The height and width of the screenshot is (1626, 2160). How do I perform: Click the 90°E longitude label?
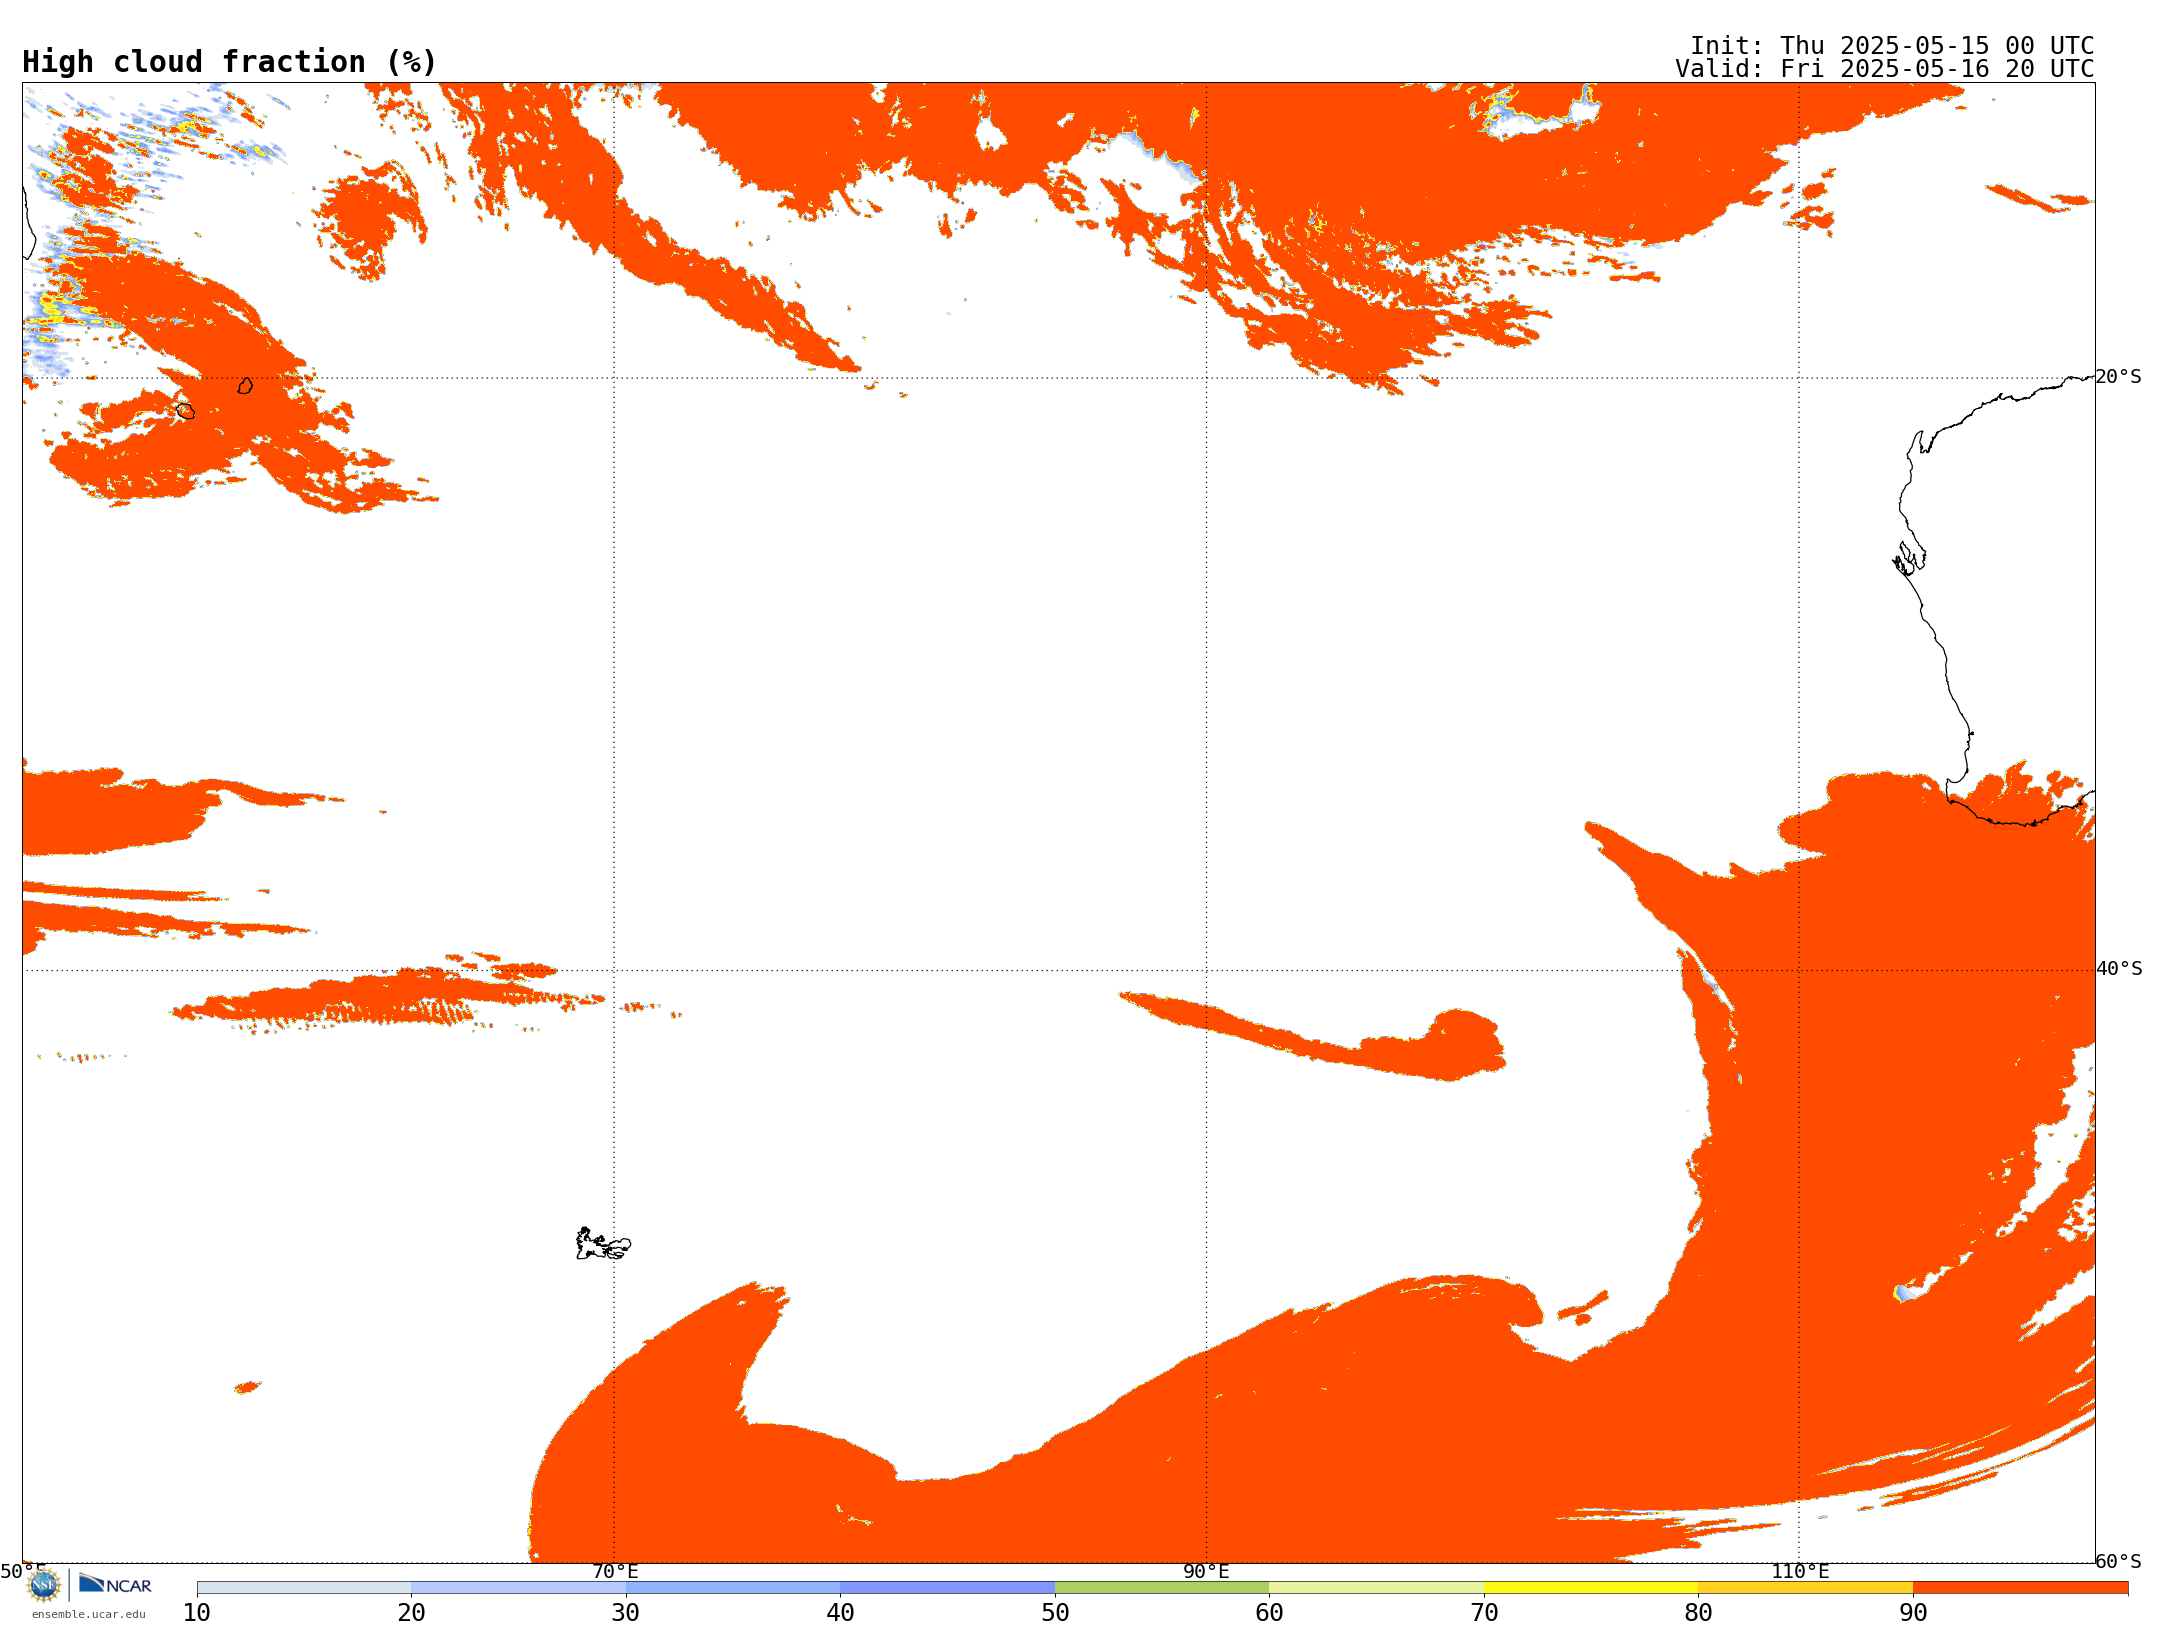[x=1206, y=1572]
